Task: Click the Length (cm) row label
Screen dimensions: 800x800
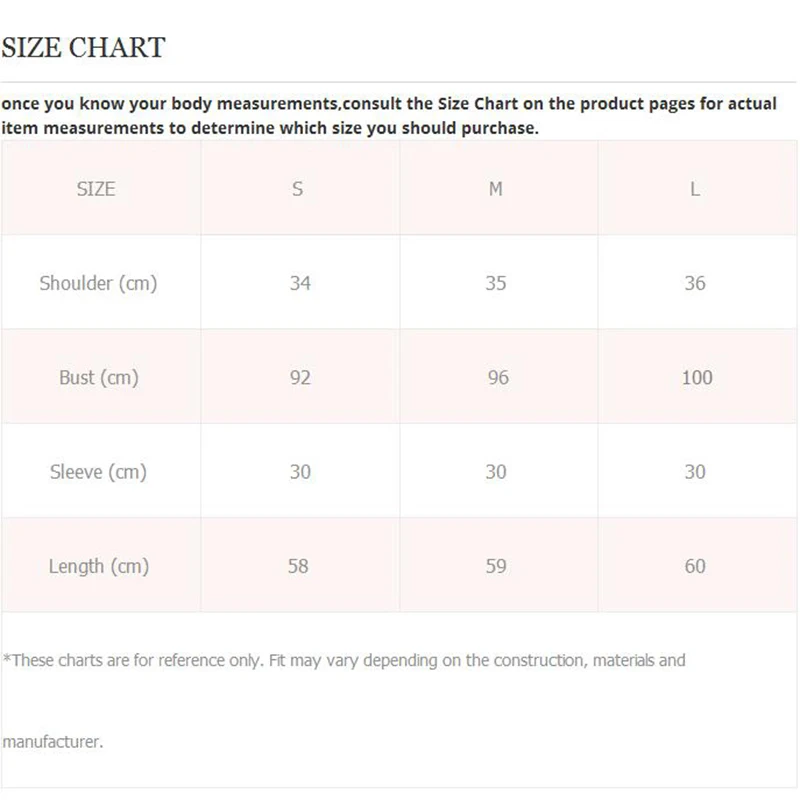Action: pos(98,566)
